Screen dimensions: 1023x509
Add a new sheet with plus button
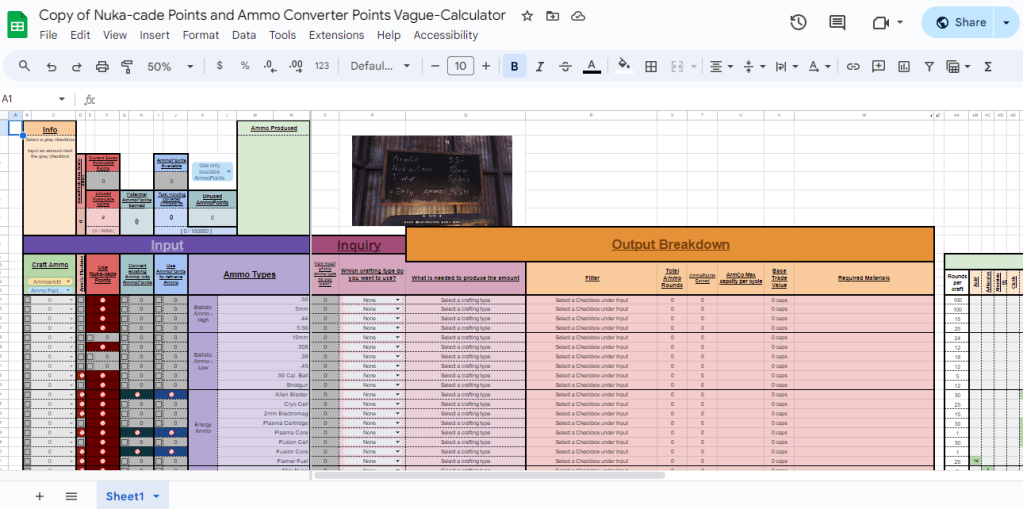click(40, 496)
